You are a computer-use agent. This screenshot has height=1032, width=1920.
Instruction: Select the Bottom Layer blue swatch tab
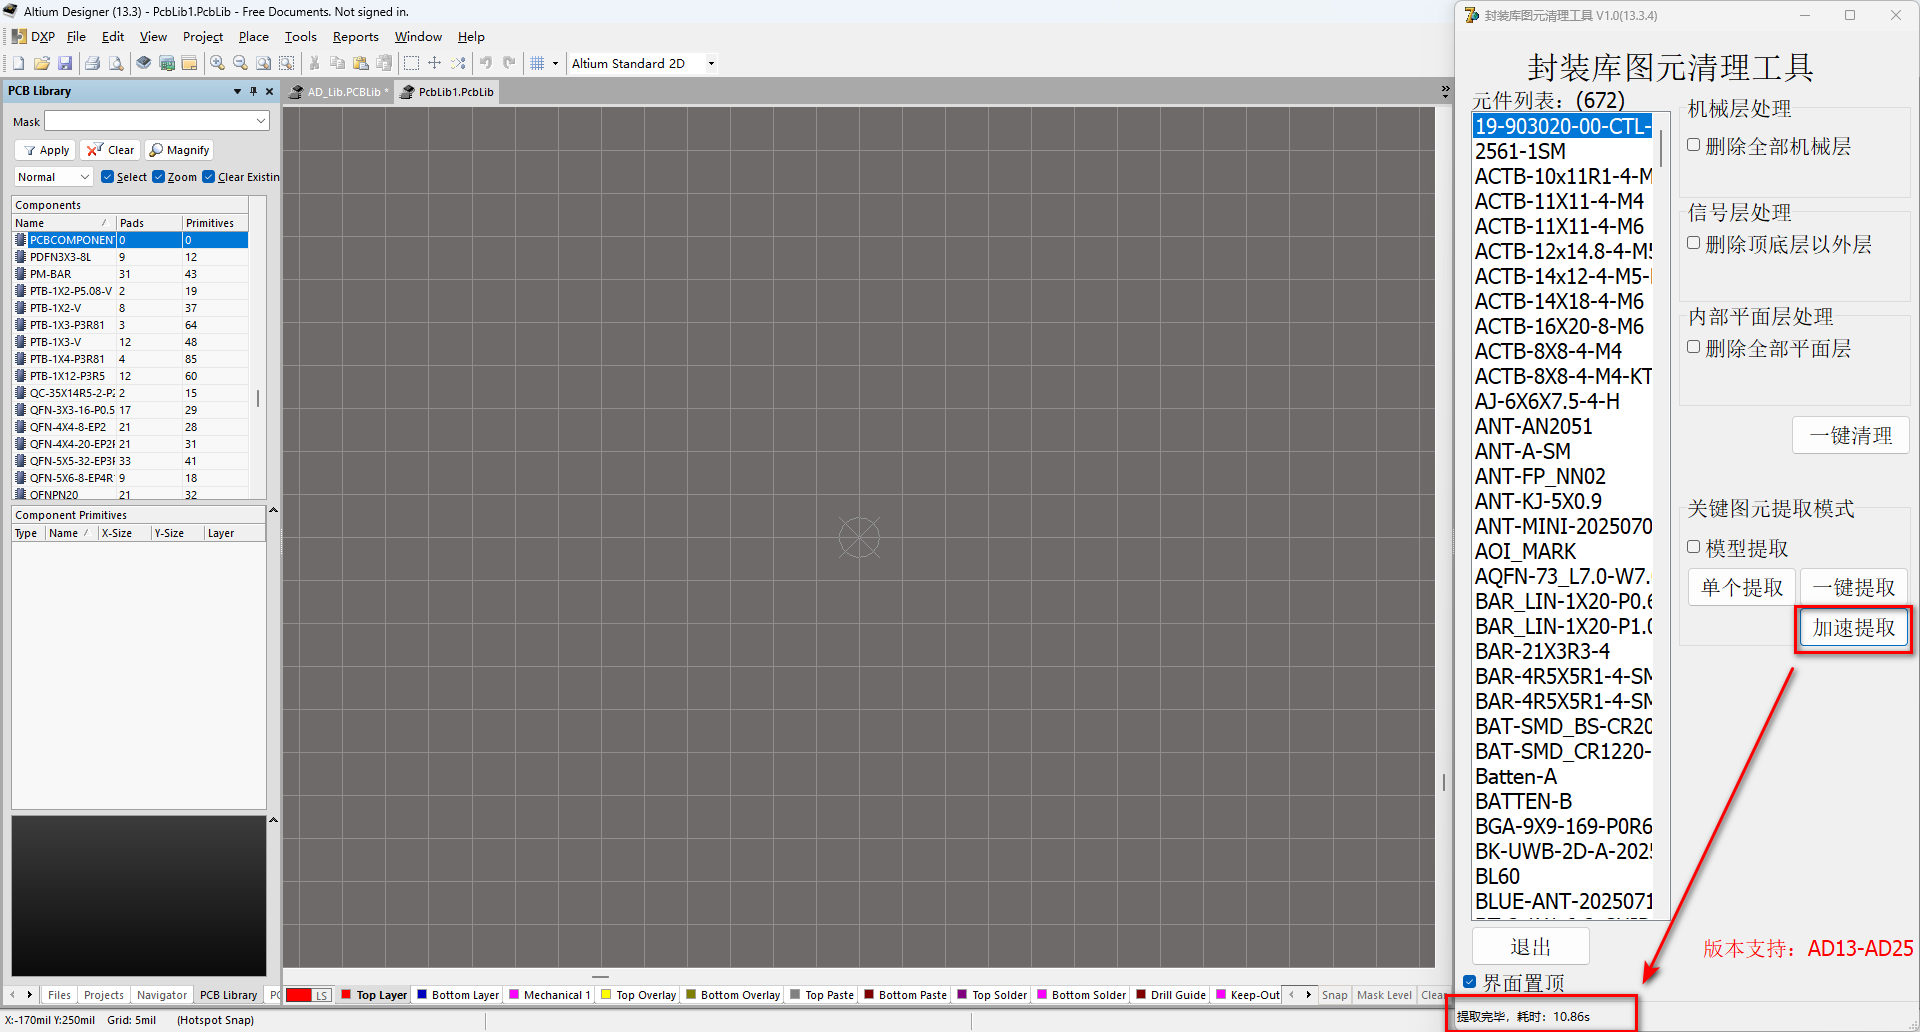458,995
